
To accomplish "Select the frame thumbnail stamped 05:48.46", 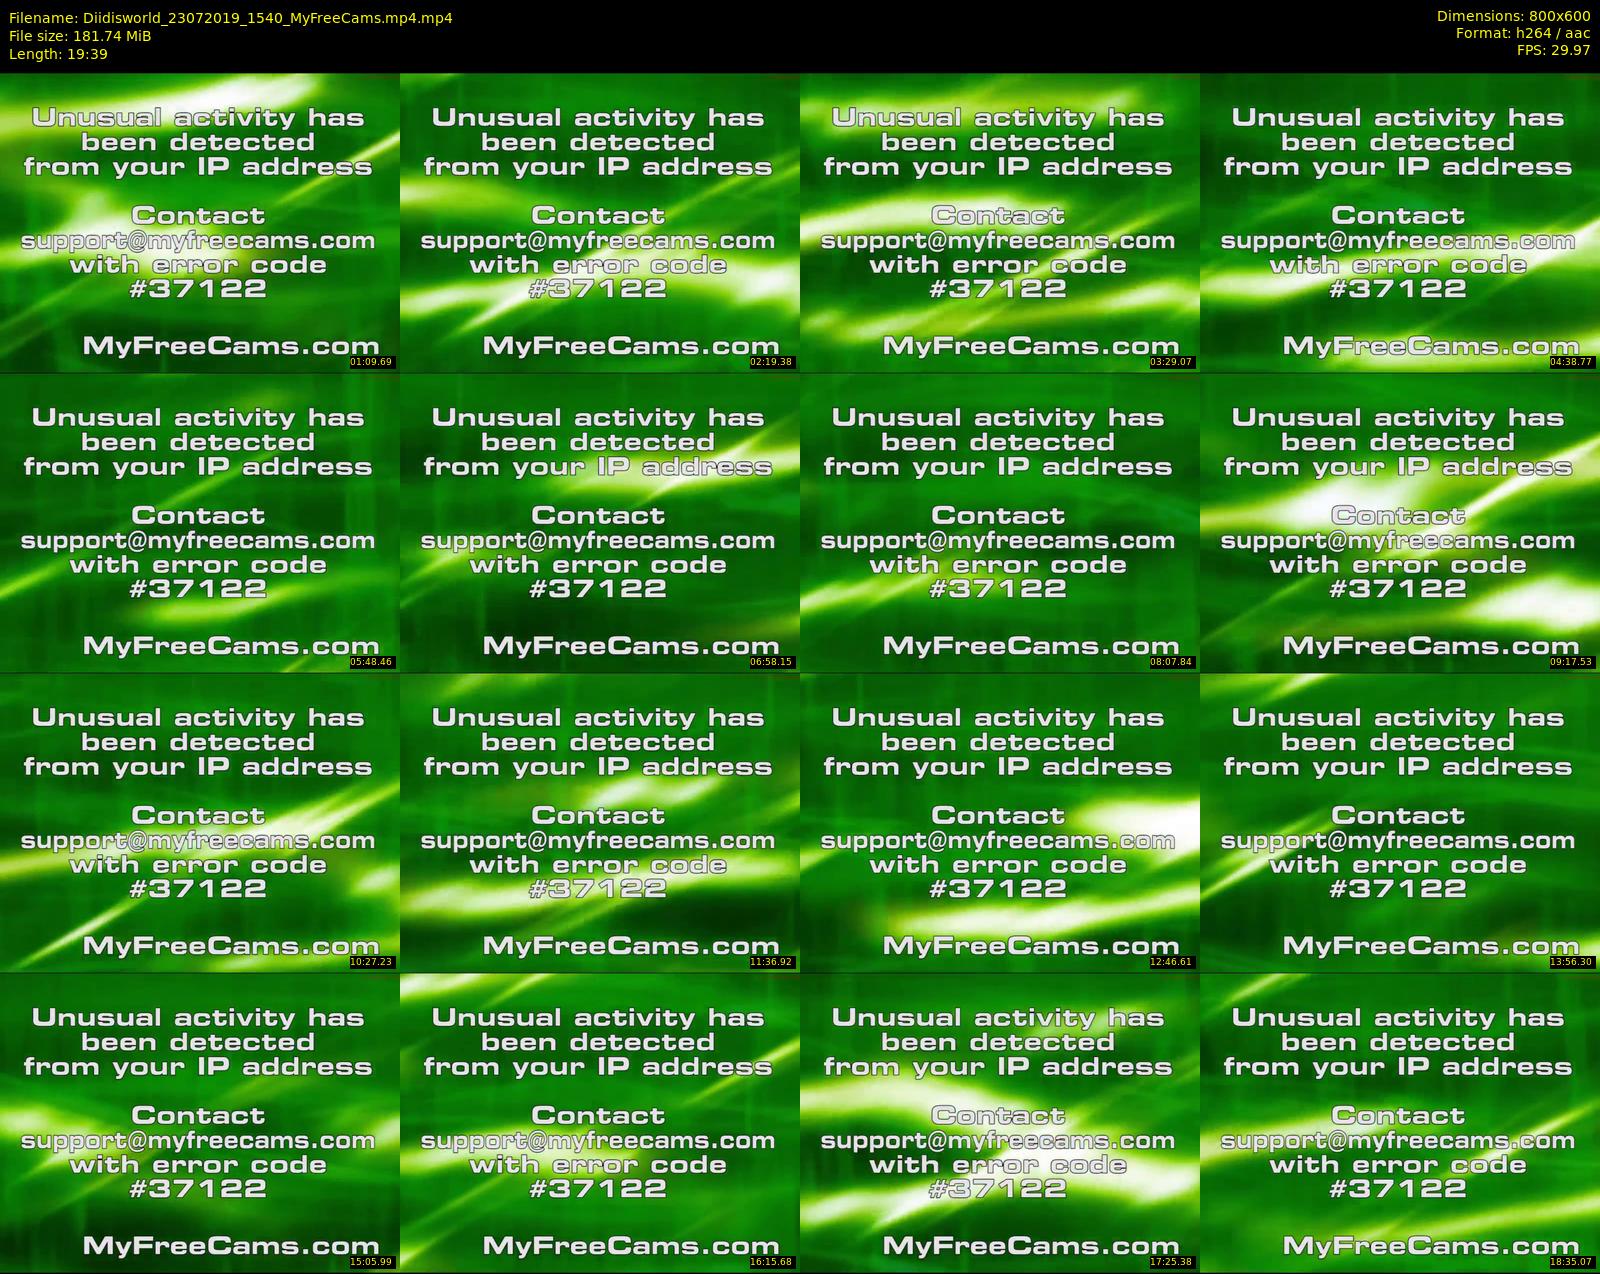I will [x=199, y=523].
